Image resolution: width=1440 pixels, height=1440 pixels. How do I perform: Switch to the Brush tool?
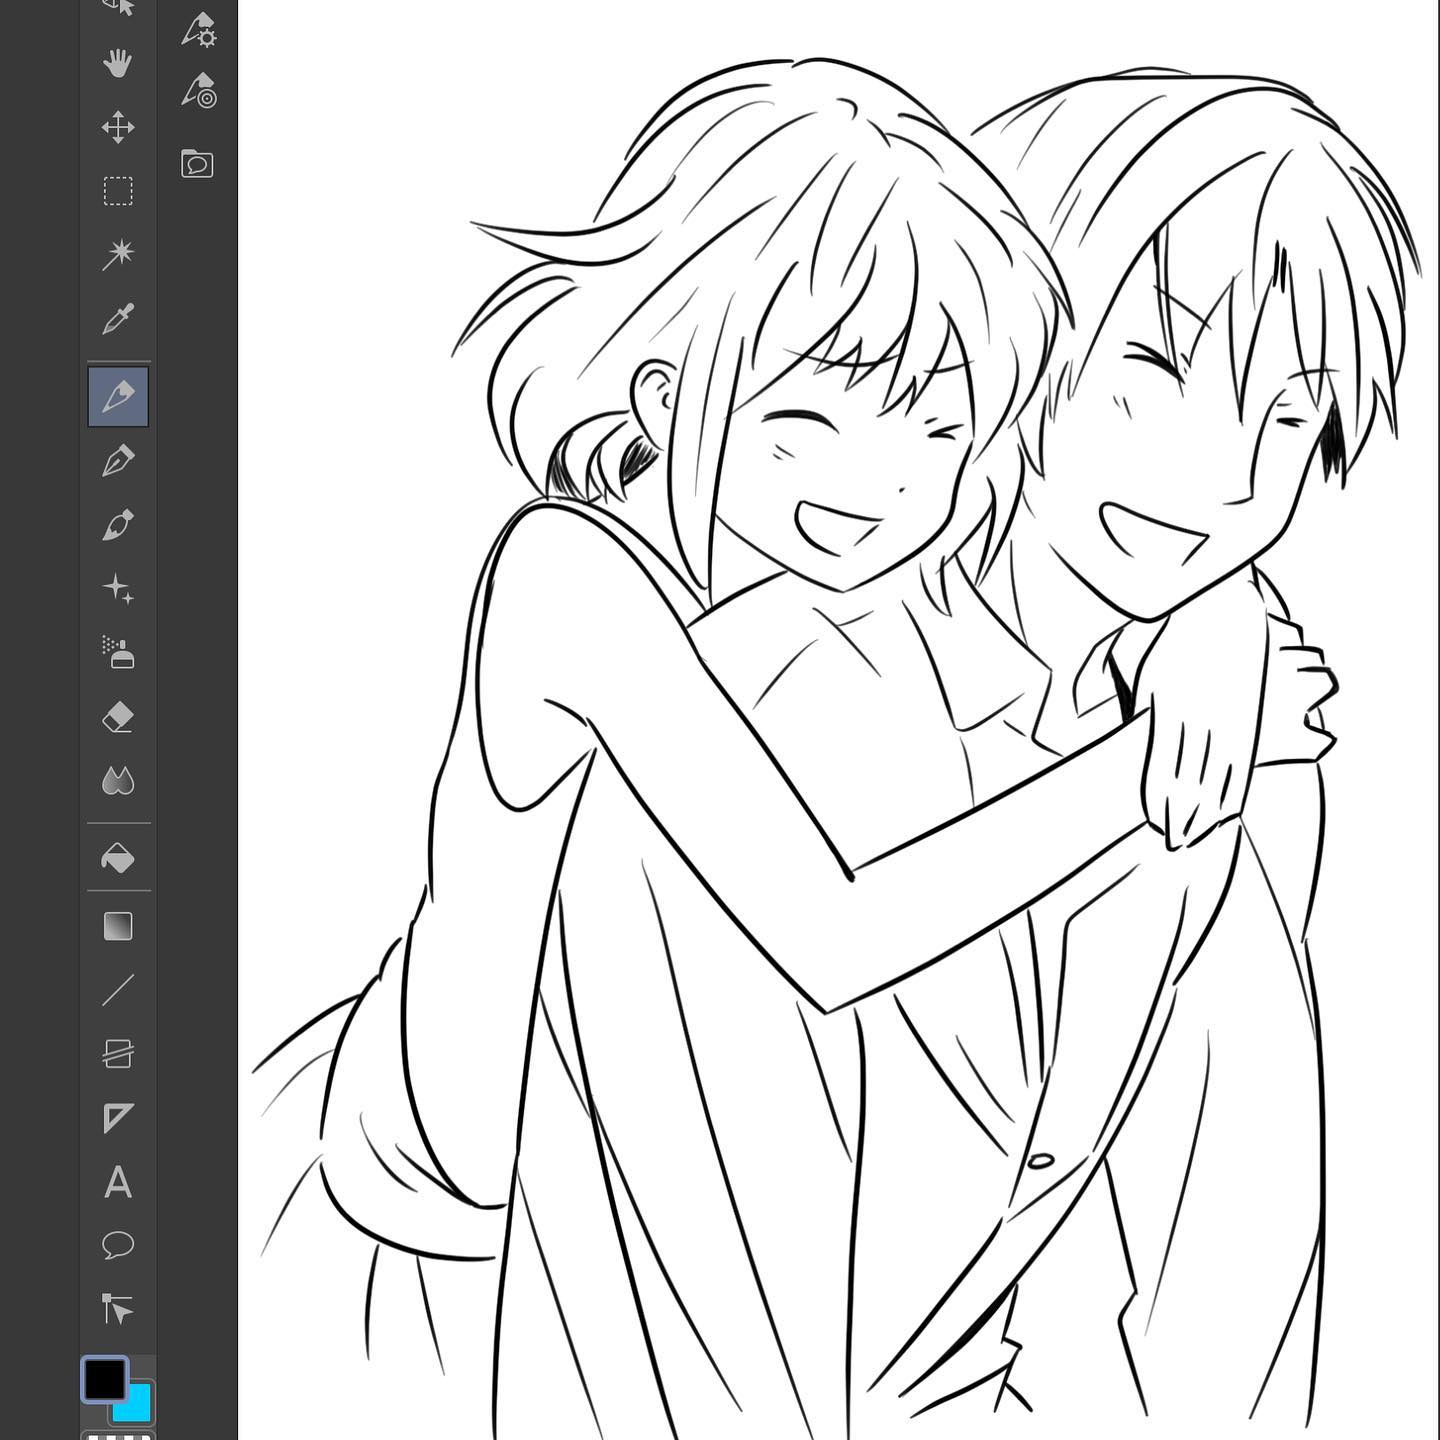118,525
